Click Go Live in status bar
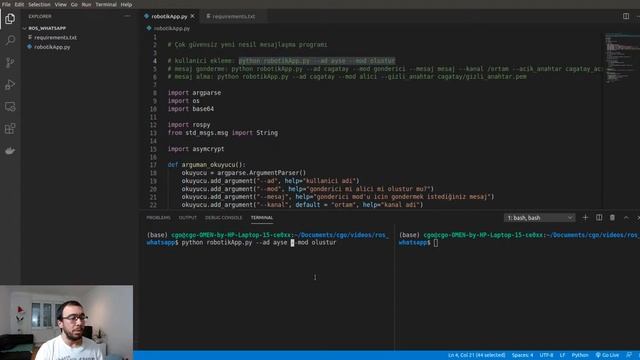Screen dimensions: 640x360 point(607,355)
